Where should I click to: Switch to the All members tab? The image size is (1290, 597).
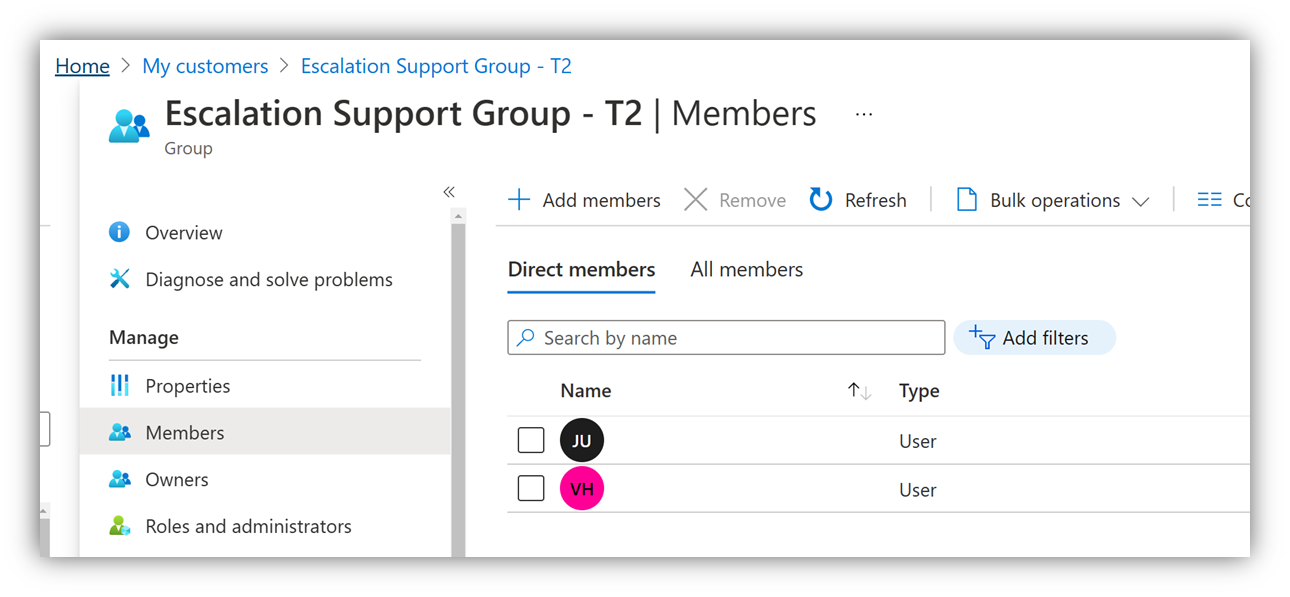pos(746,270)
